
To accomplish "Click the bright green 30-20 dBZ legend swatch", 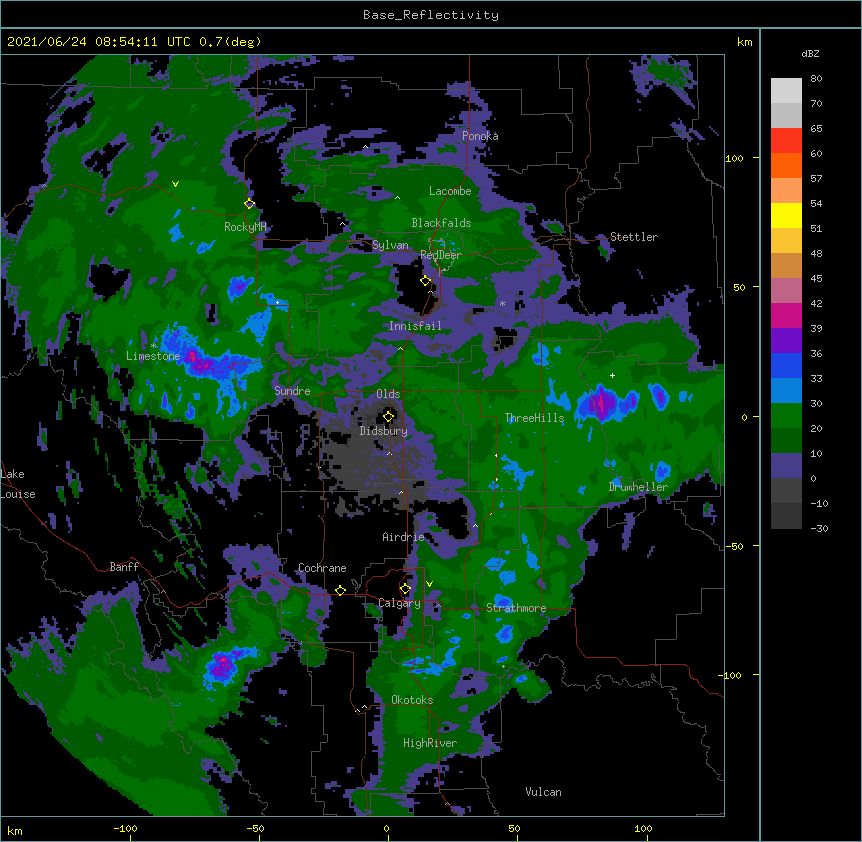I will pyautogui.click(x=786, y=416).
